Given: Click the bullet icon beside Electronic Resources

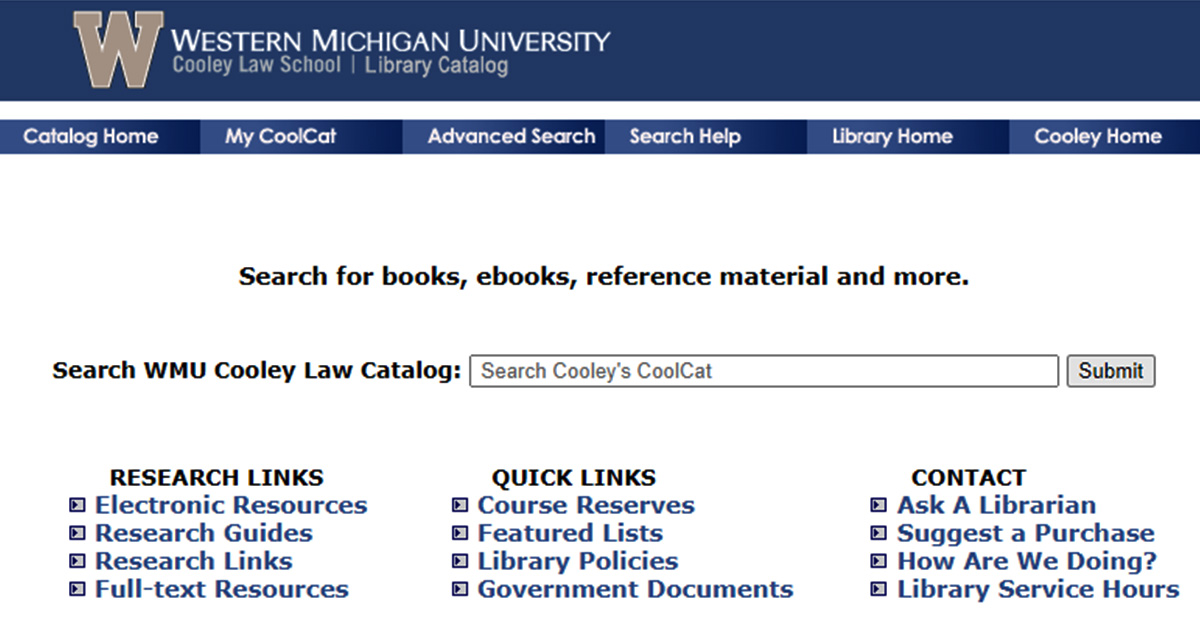Looking at the screenshot, I should click(77, 506).
